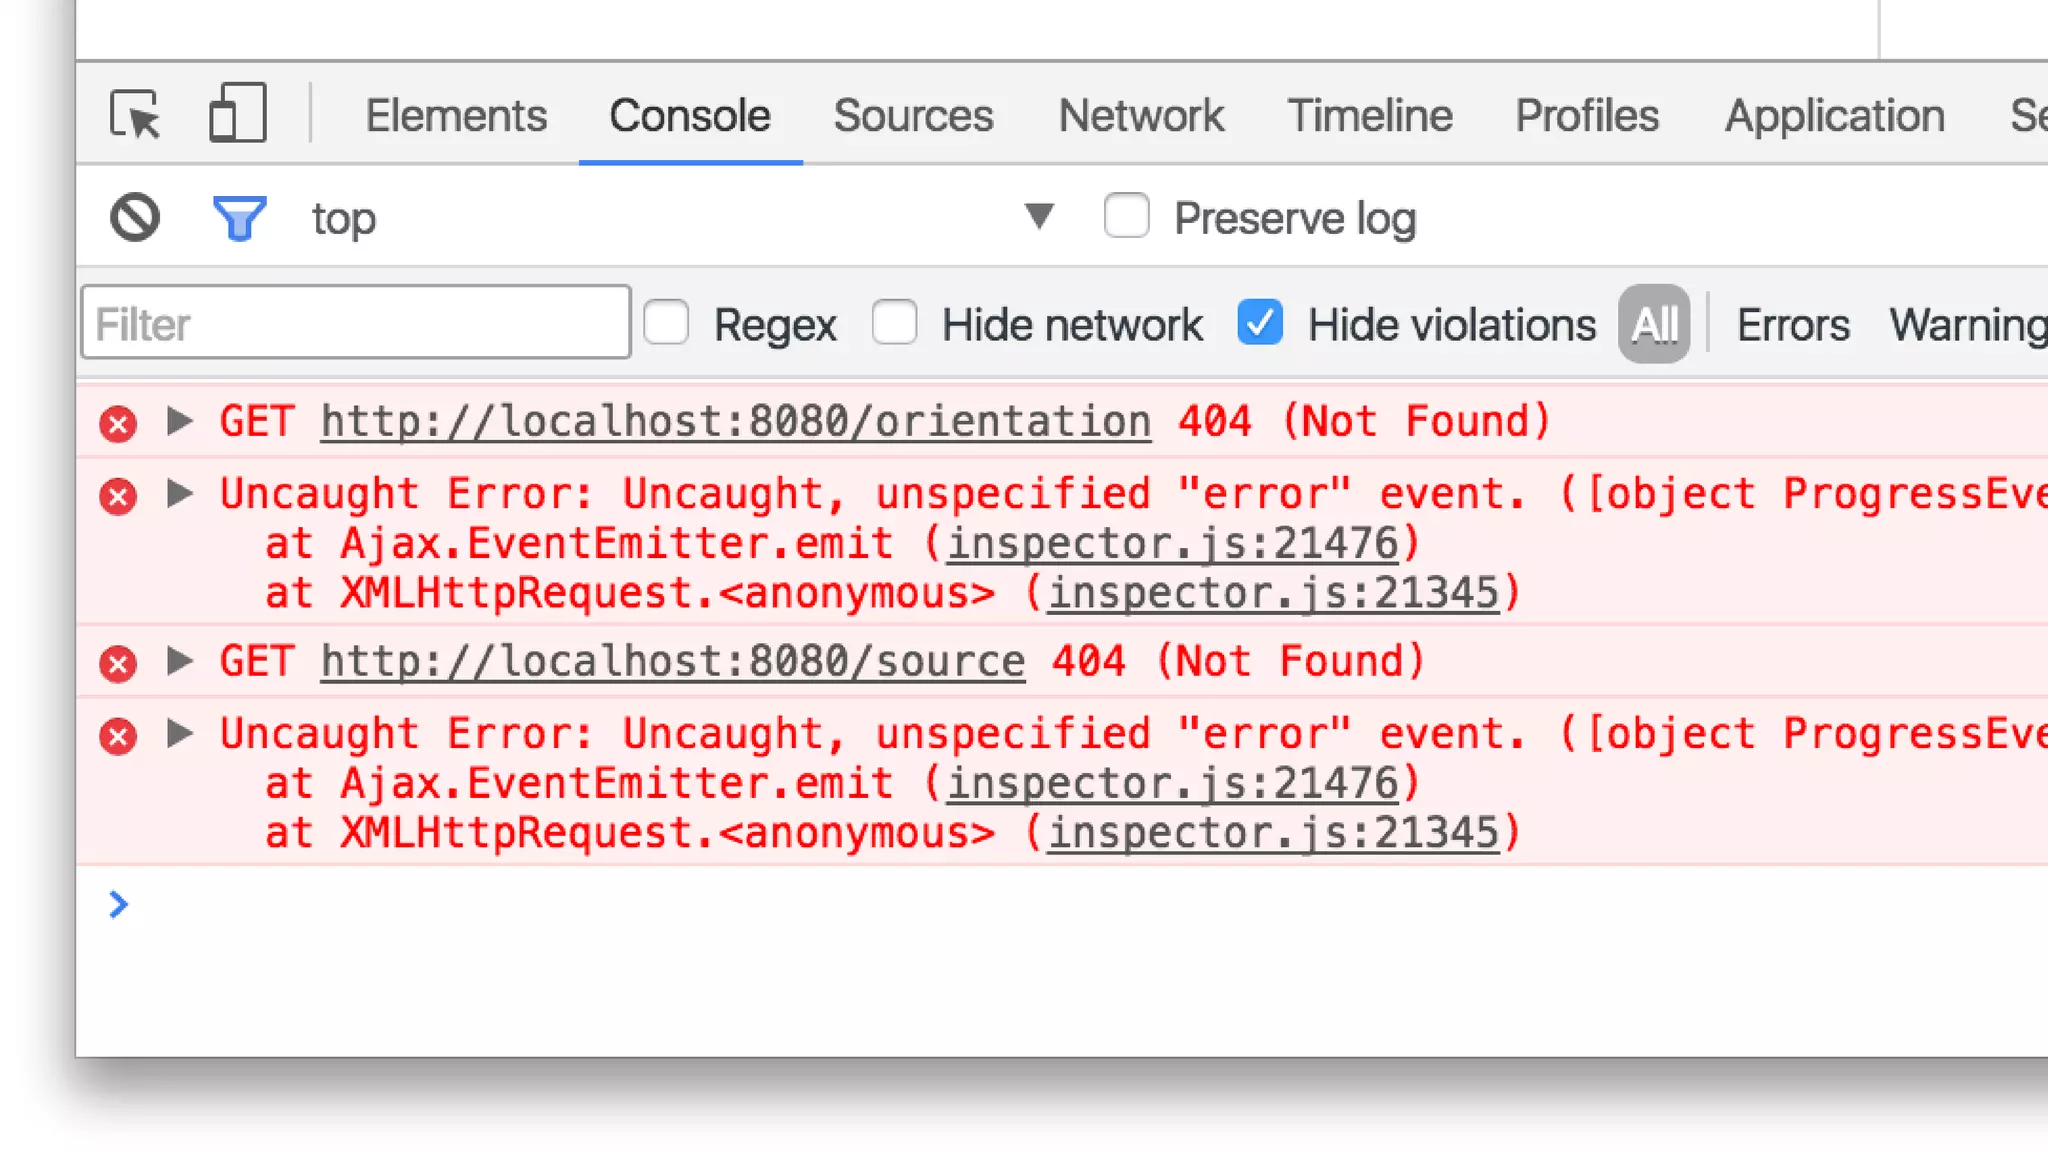Image resolution: width=2048 pixels, height=1152 pixels.
Task: Open the localhost:8080/source link
Action: [x=672, y=662]
